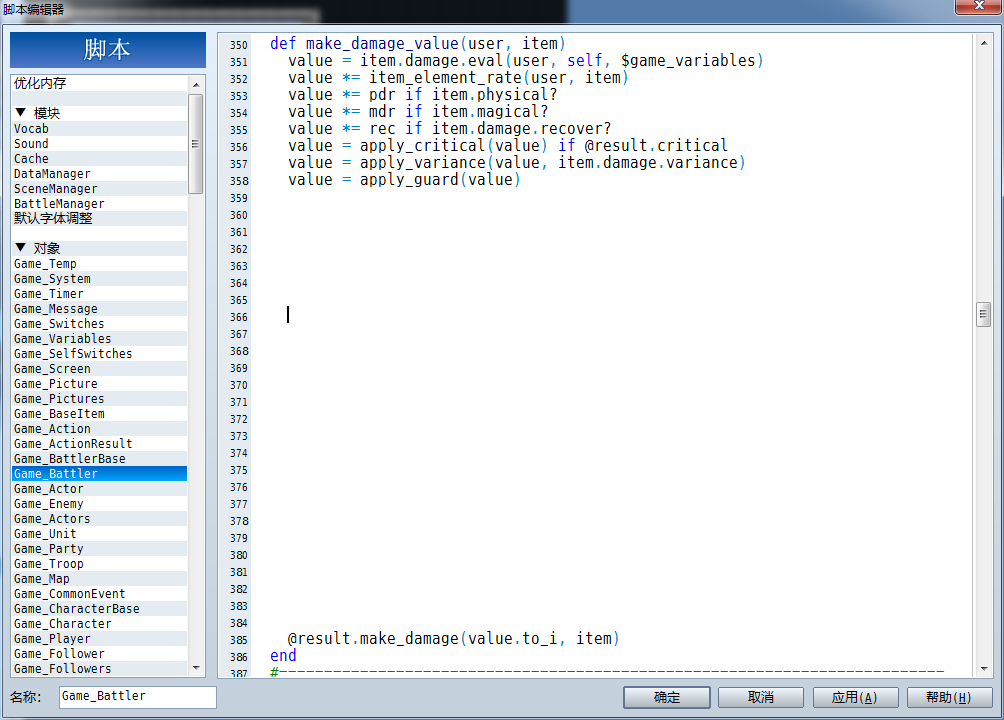
Task: Click the 取消 (Cancel) button
Action: click(x=761, y=697)
